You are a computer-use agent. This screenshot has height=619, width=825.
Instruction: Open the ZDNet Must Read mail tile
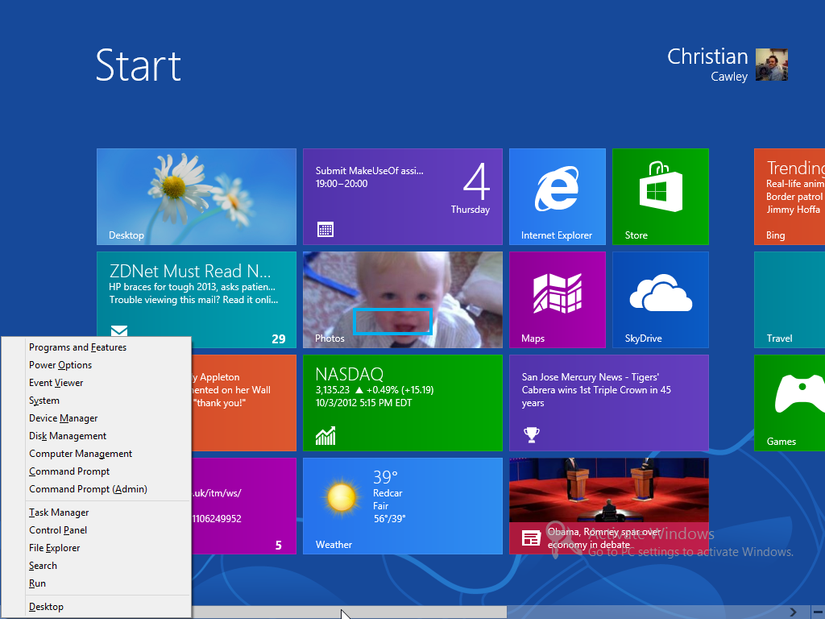[196, 295]
